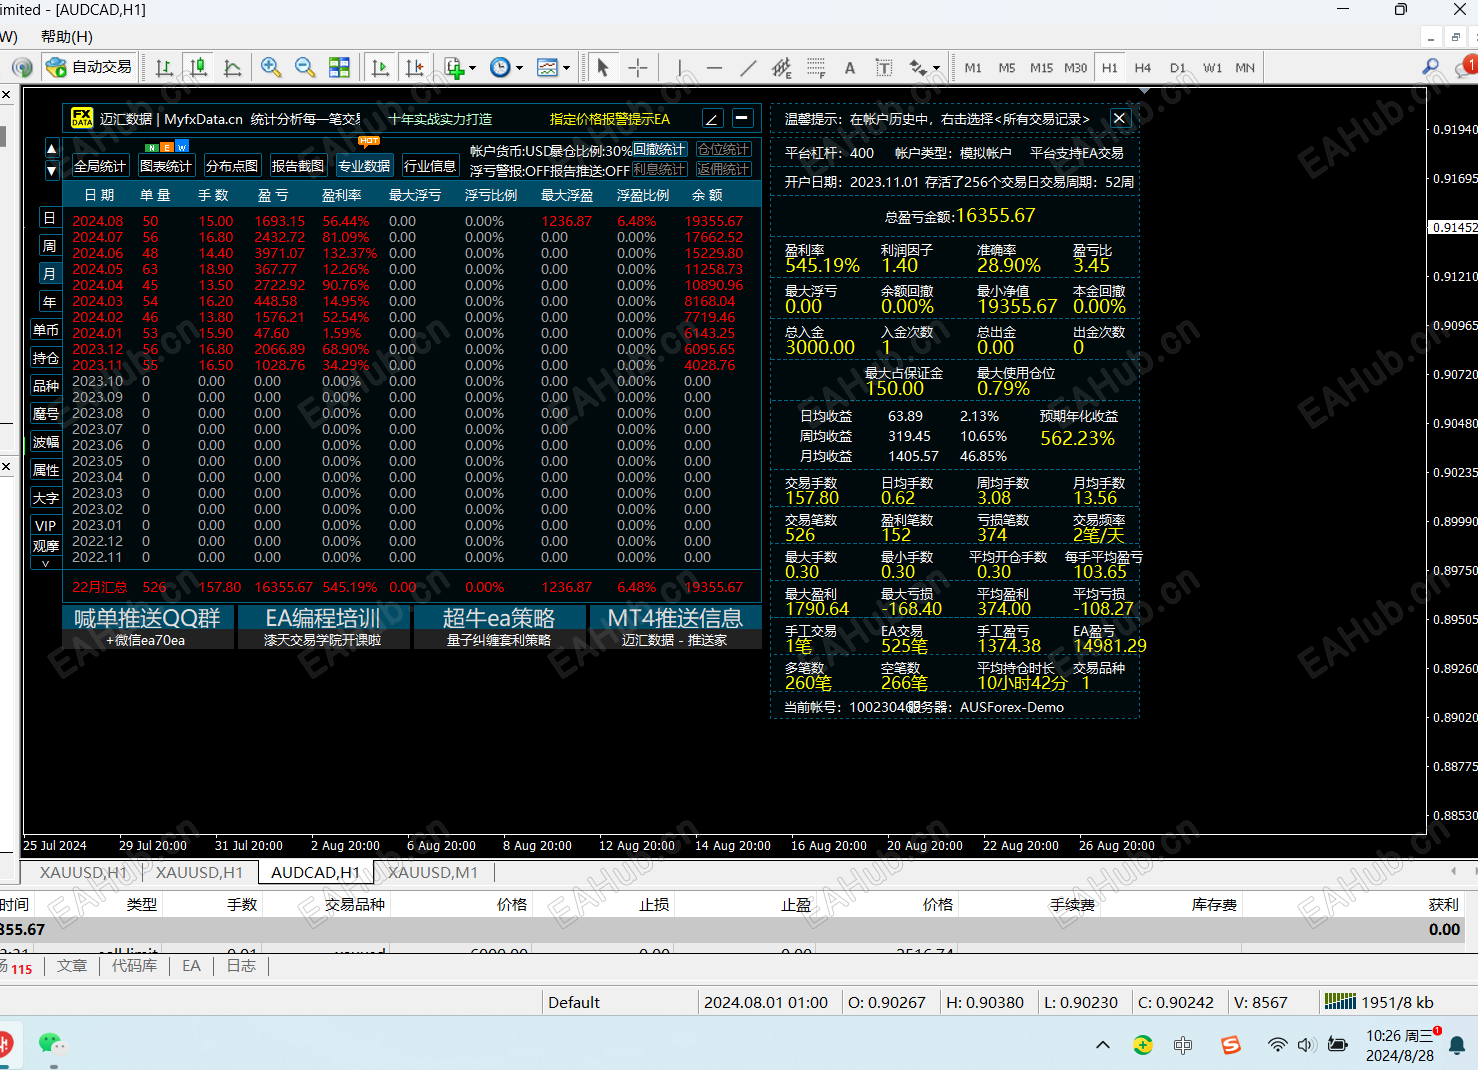Open the search magnifier icon
1478x1070 pixels.
(1431, 67)
